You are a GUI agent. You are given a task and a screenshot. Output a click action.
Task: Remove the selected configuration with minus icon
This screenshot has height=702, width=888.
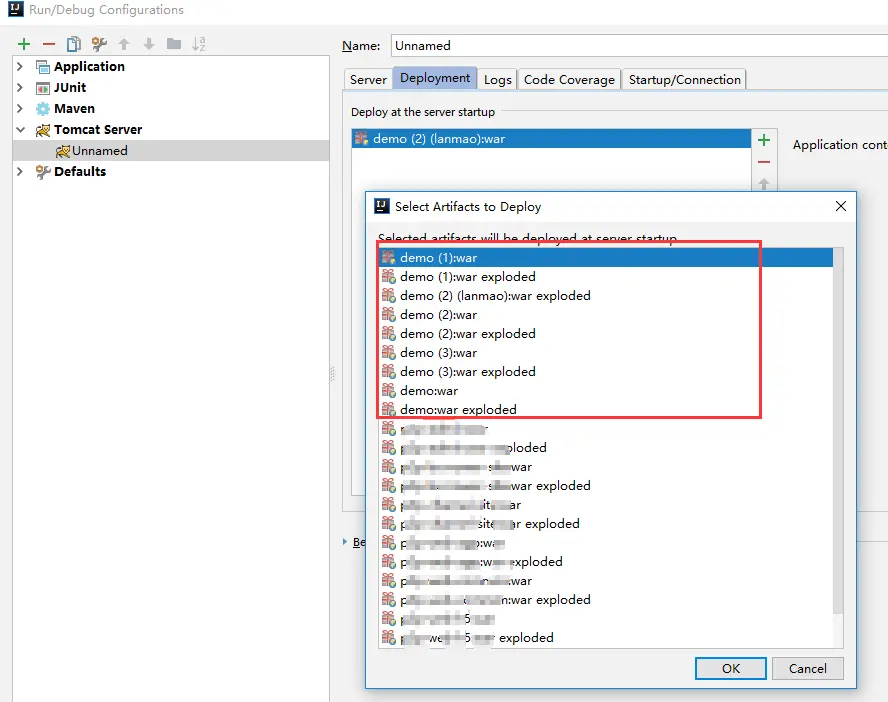pyautogui.click(x=49, y=44)
